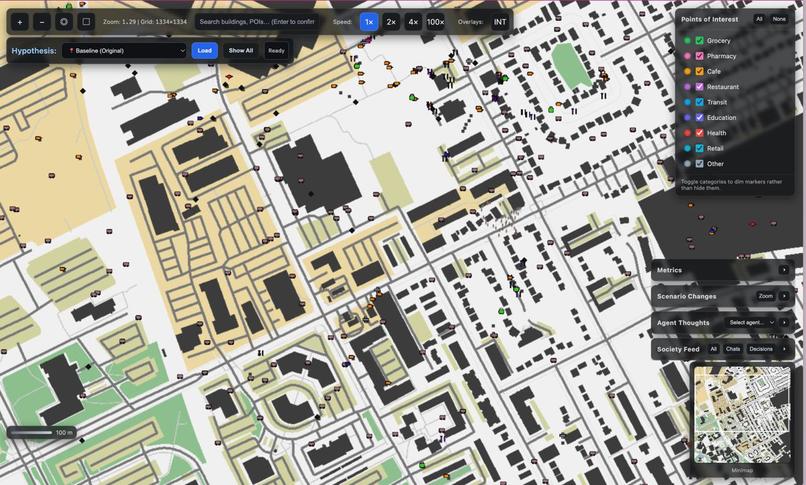Click the search buildings and POIs field
The image size is (806, 485).
[x=257, y=22]
